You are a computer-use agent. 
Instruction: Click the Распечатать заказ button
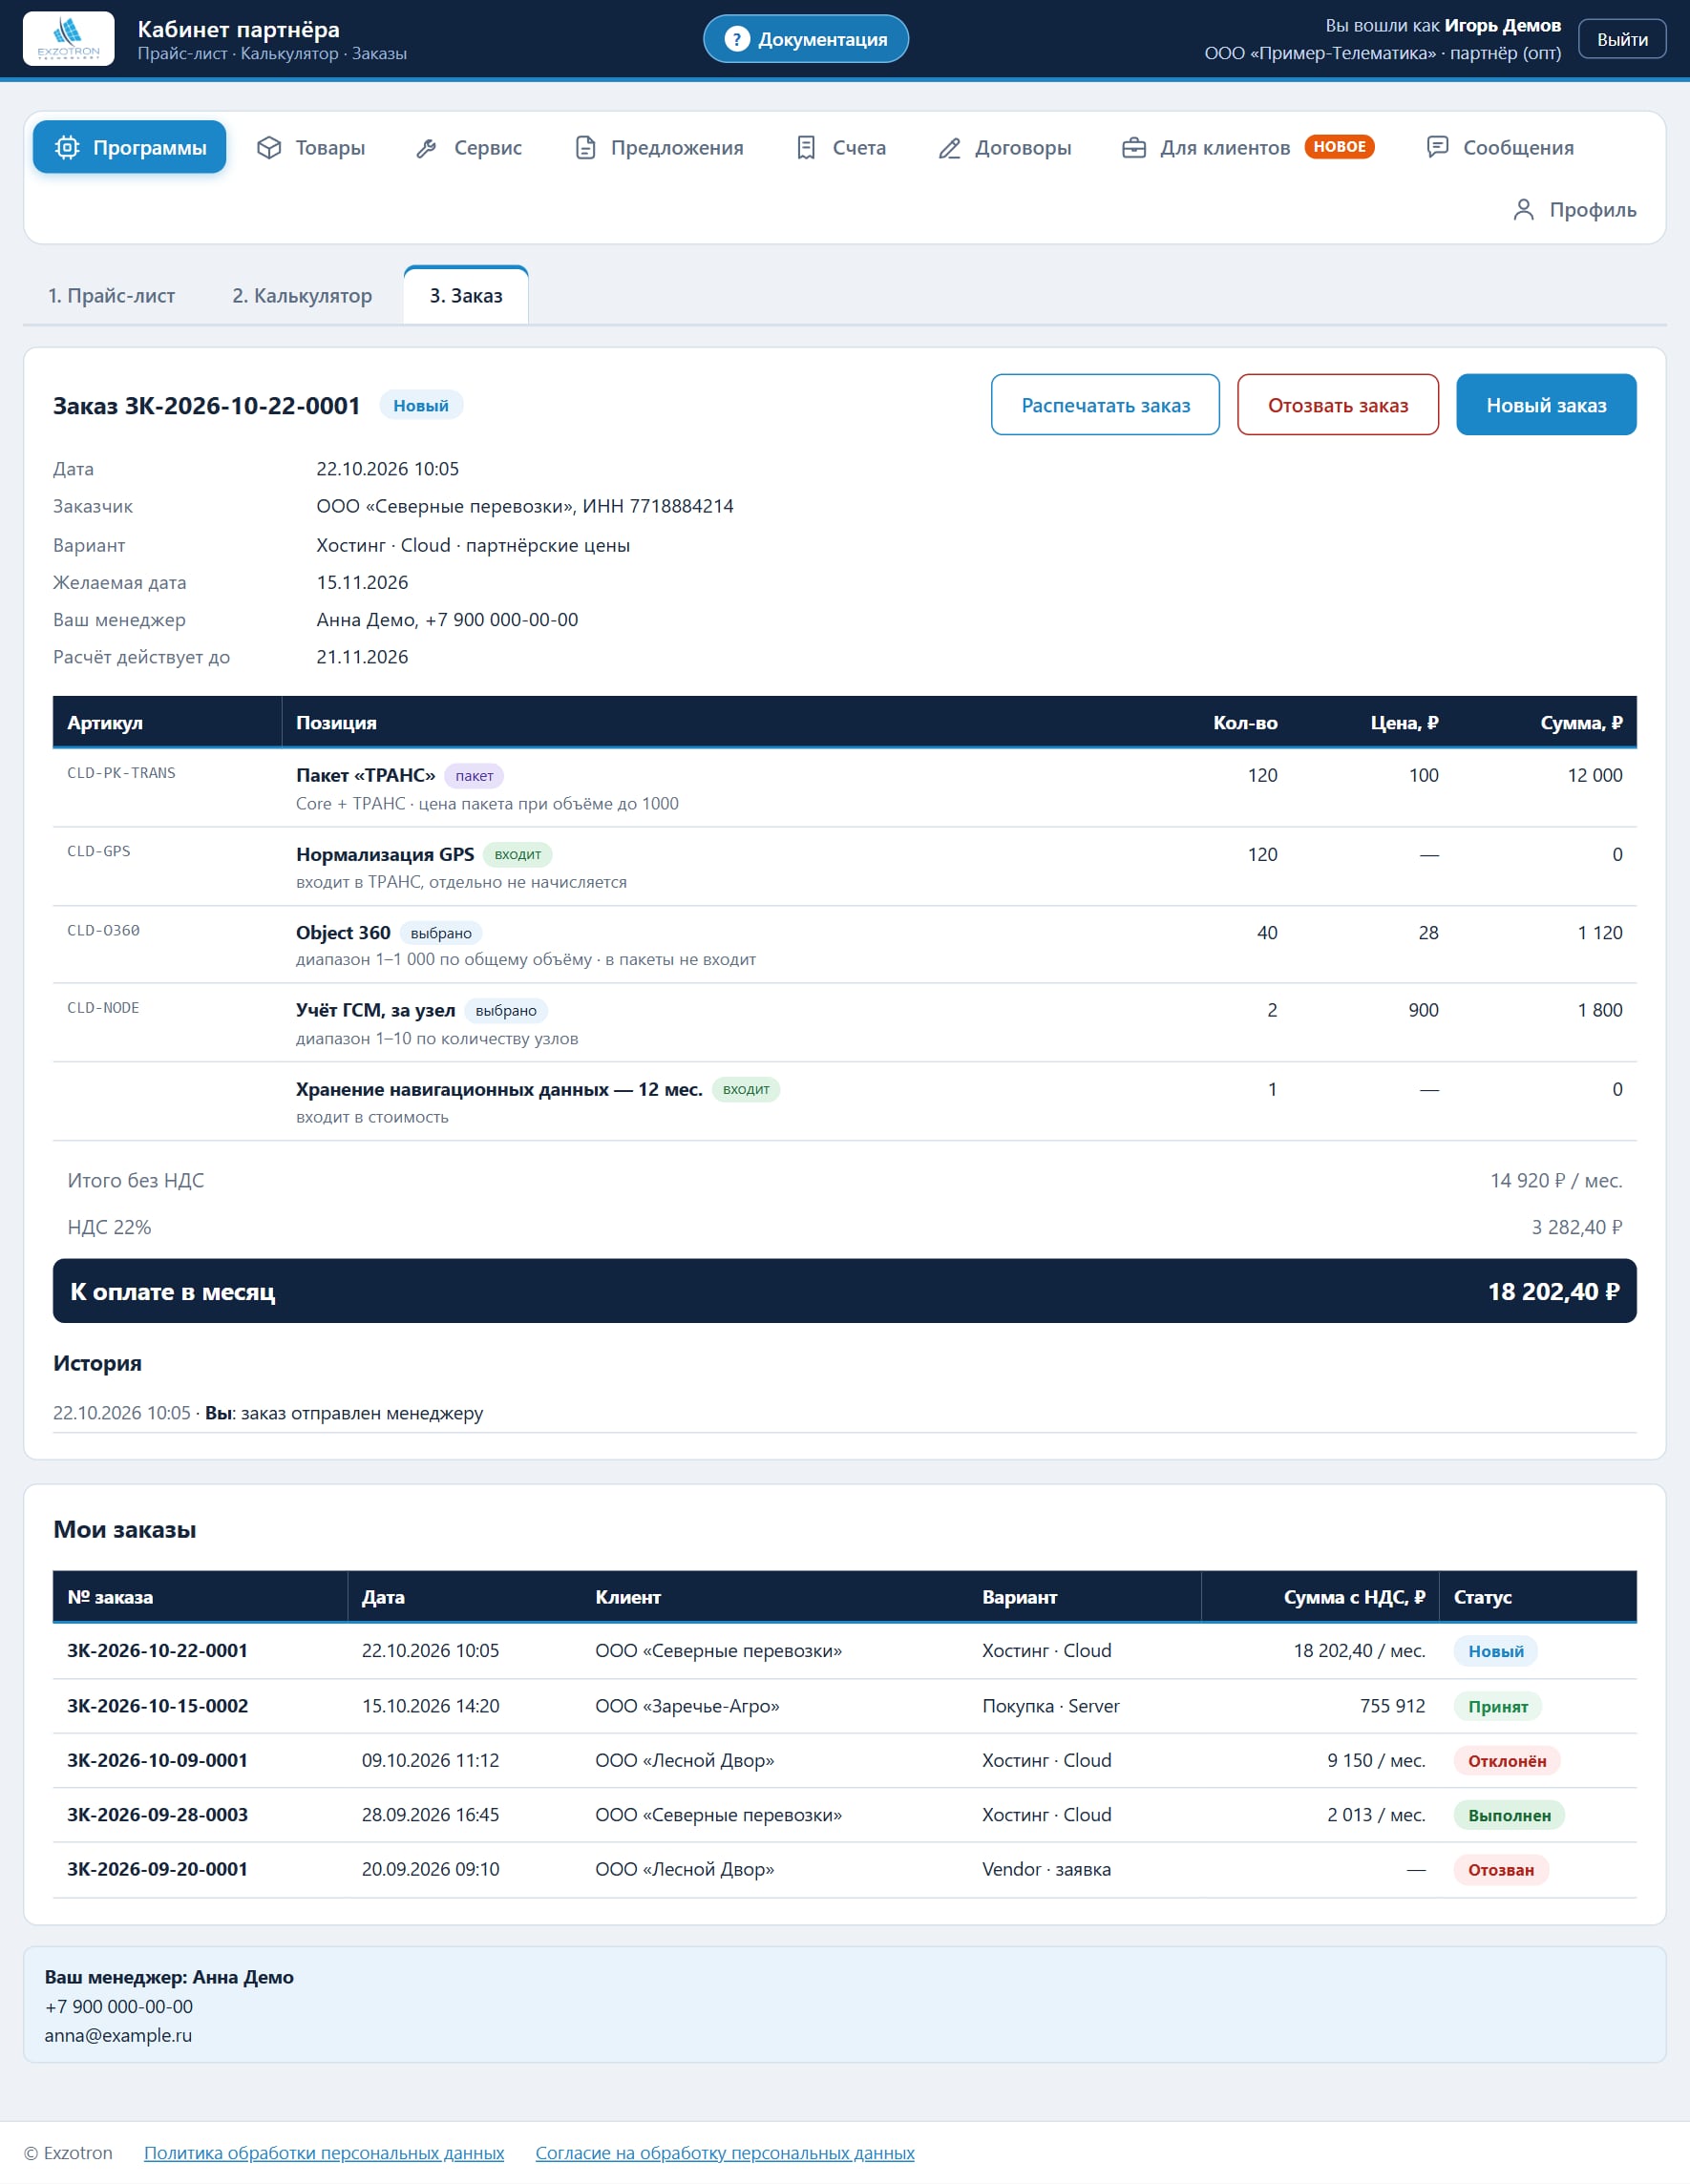[1105, 405]
